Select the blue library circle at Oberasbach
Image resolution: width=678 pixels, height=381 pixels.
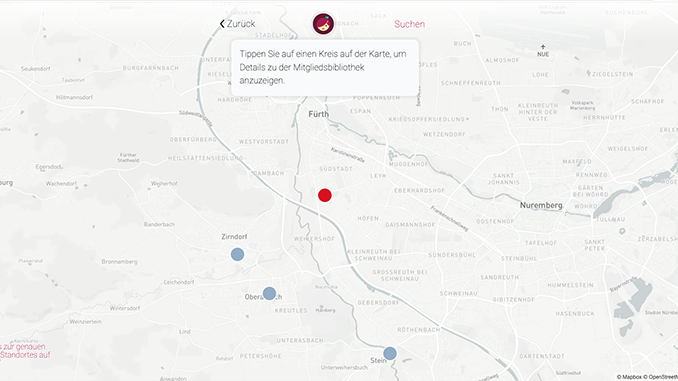[x=269, y=294]
